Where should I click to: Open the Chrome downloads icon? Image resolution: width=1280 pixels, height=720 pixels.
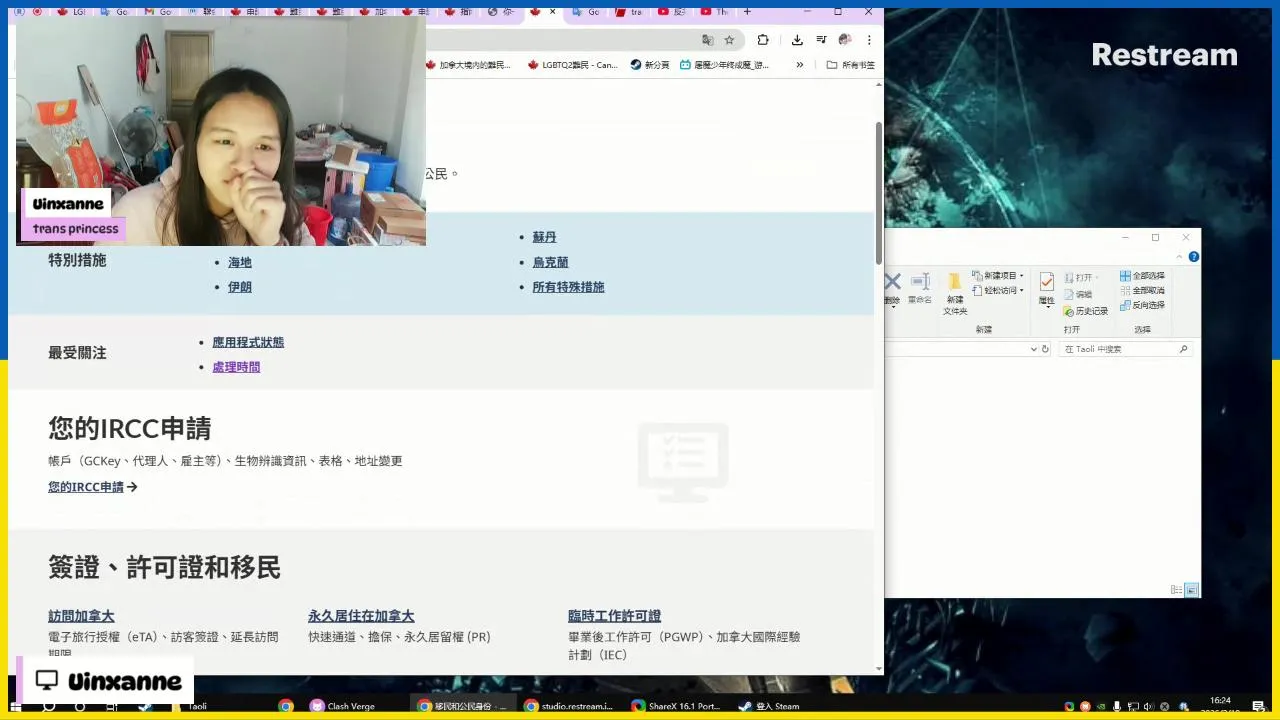[797, 40]
